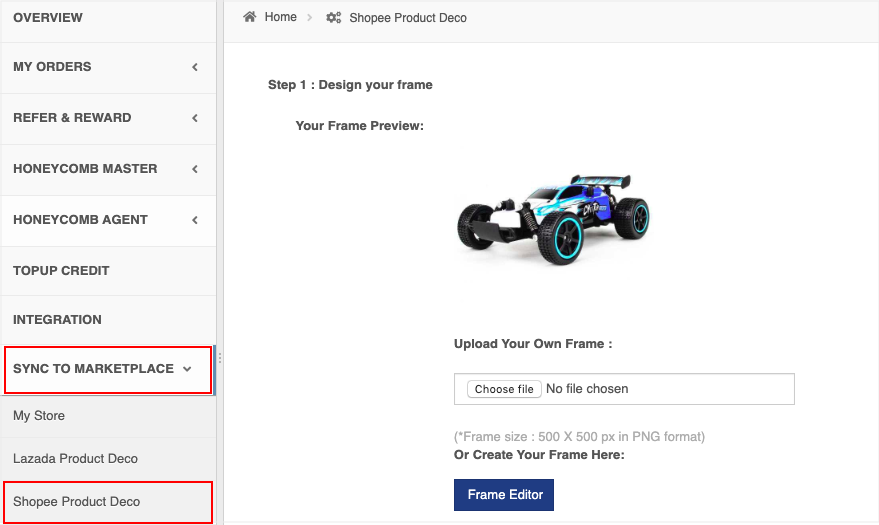Select Shopee Product Deco submenu item
The width and height of the screenshot is (879, 525).
tap(76, 502)
